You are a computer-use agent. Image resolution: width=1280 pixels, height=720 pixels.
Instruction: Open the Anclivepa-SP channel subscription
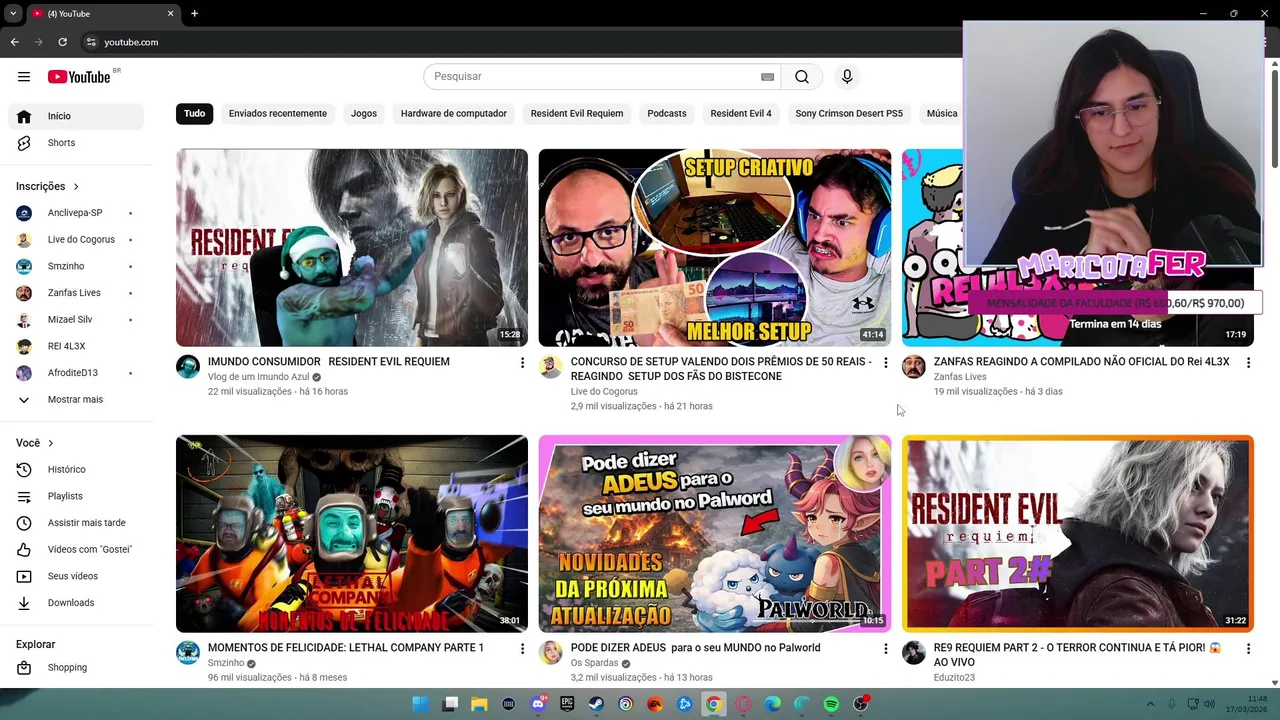pos(76,213)
